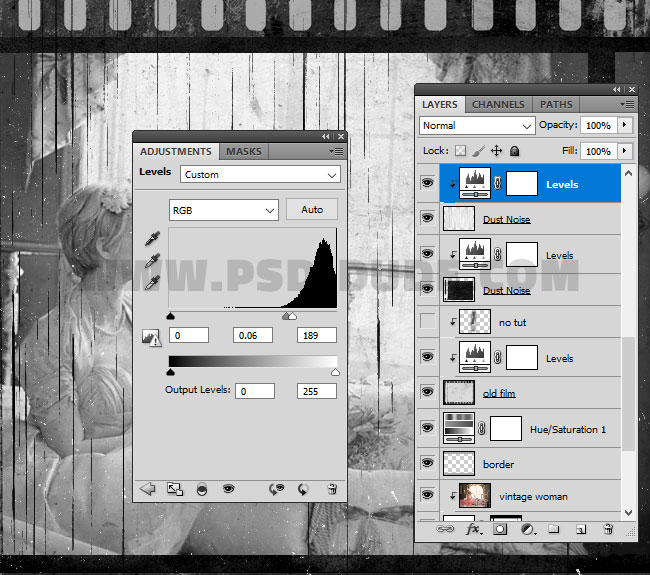Viewport: 650px width, 575px height.
Task: Add a layer mask from Layers panel
Action: pyautogui.click(x=500, y=529)
